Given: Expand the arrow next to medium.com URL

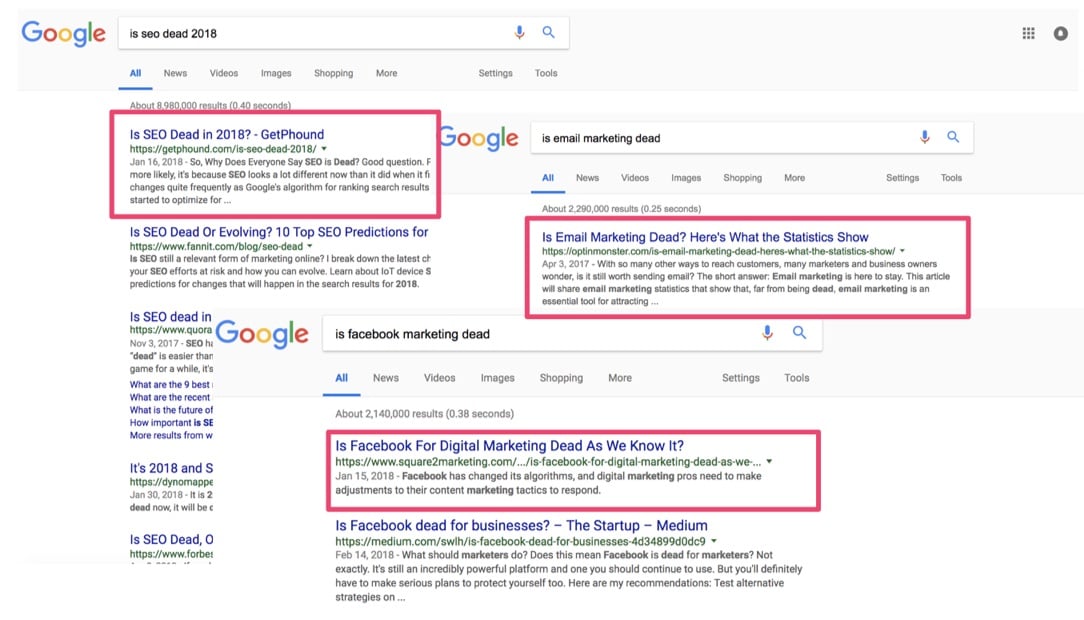Looking at the screenshot, I should [x=714, y=541].
